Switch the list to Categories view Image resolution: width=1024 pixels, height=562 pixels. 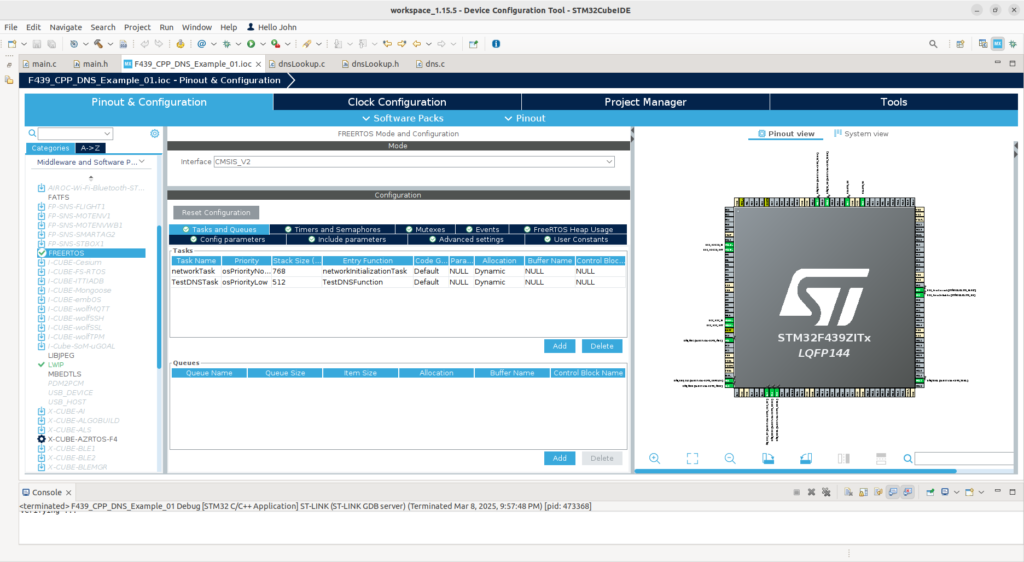click(x=50, y=148)
